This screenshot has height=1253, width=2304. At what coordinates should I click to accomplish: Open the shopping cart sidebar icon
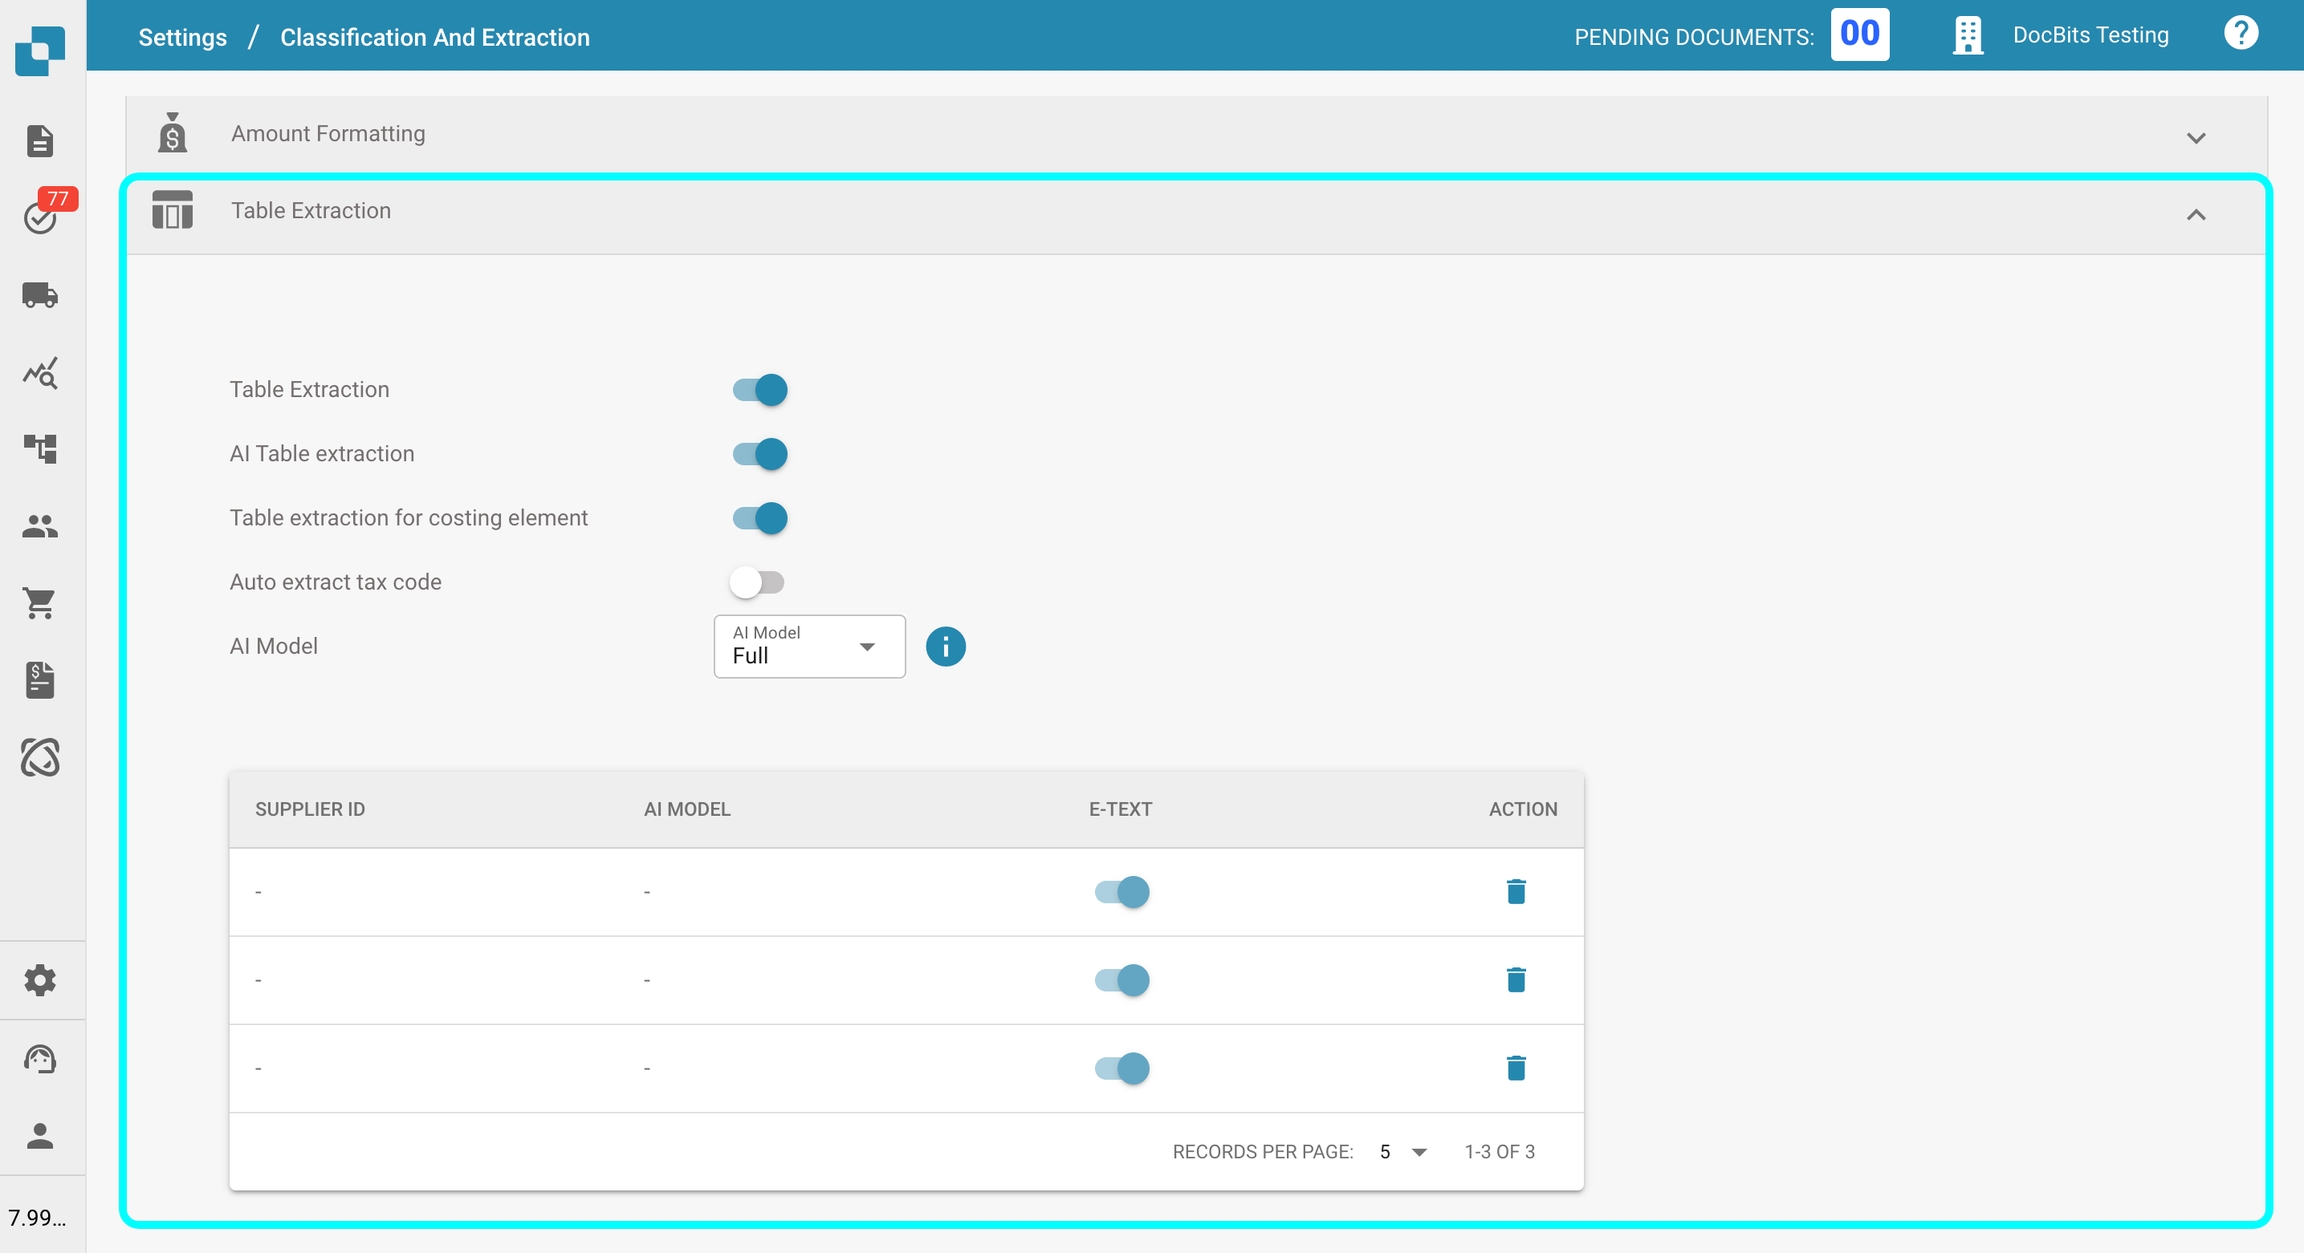[x=40, y=603]
